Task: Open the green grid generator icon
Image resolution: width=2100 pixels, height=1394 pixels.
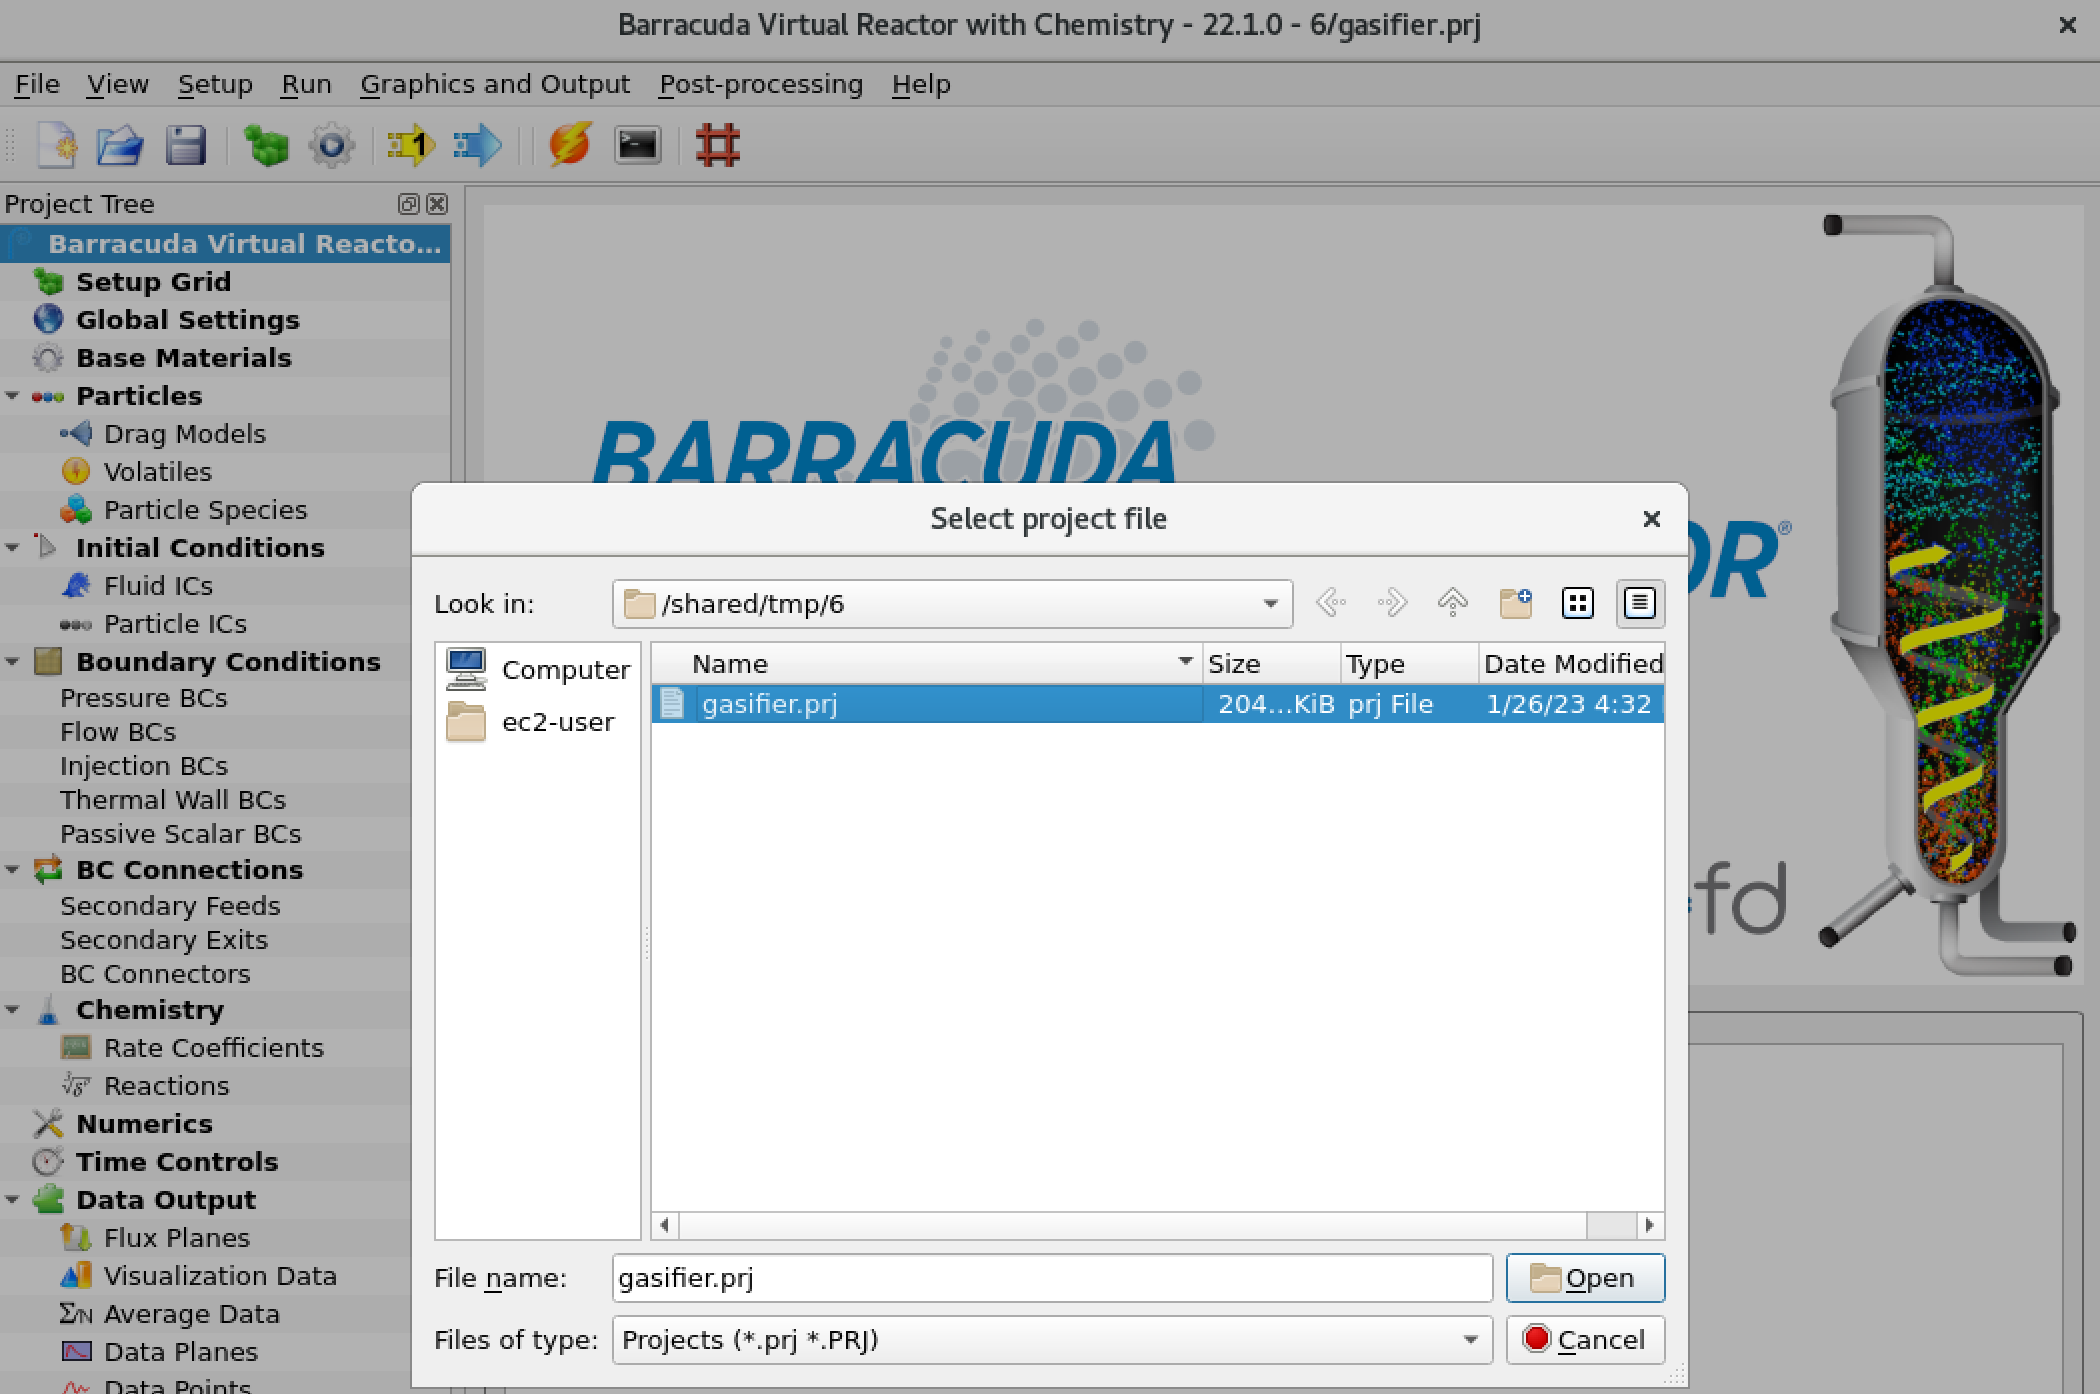Action: 266,146
